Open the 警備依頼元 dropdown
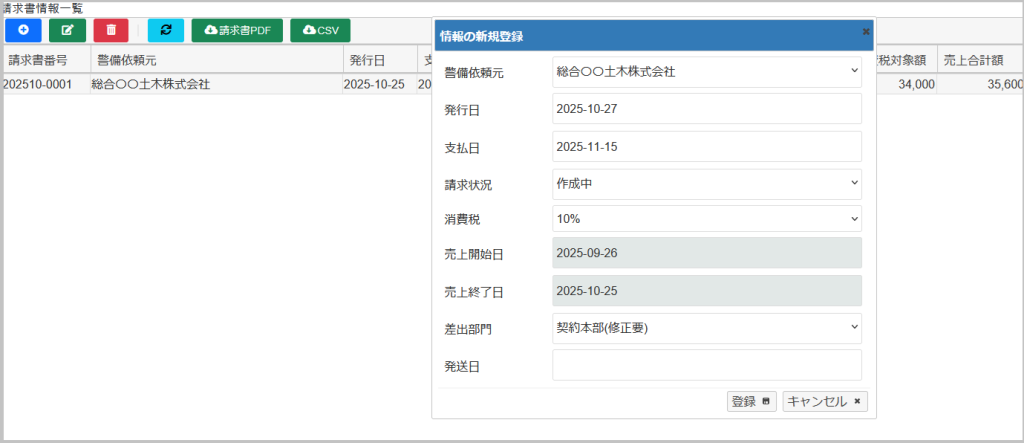The height and width of the screenshot is (443, 1024). 706,72
